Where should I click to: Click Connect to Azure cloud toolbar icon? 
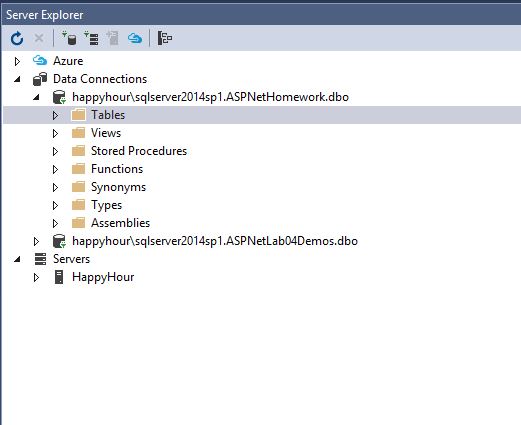(135, 38)
